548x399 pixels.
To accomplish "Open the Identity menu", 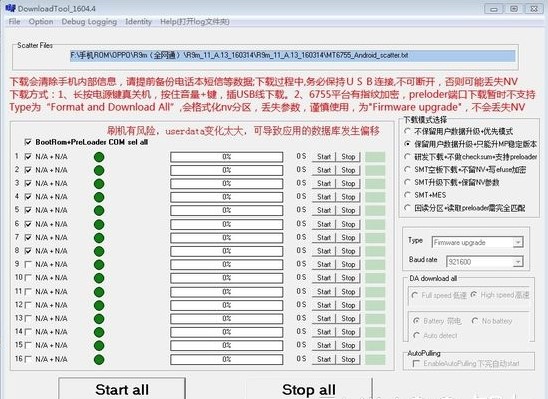I will (x=138, y=22).
